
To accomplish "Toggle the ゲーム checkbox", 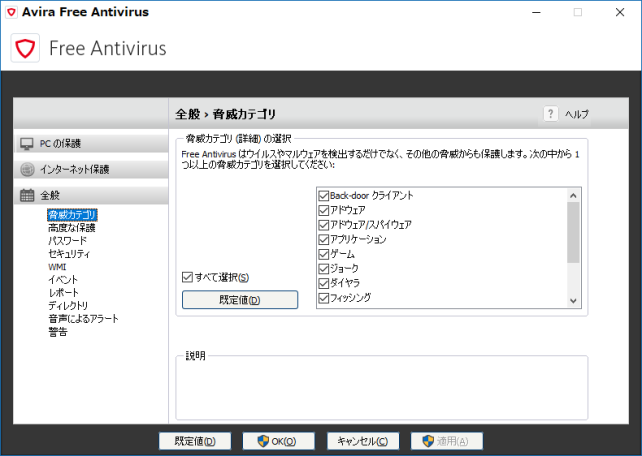I will [323, 254].
